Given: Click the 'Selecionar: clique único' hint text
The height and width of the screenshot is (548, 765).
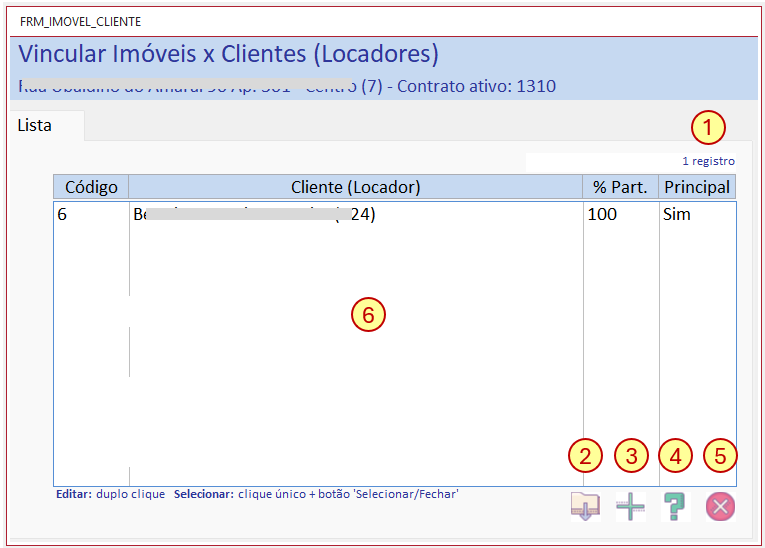Looking at the screenshot, I should click(x=240, y=494).
